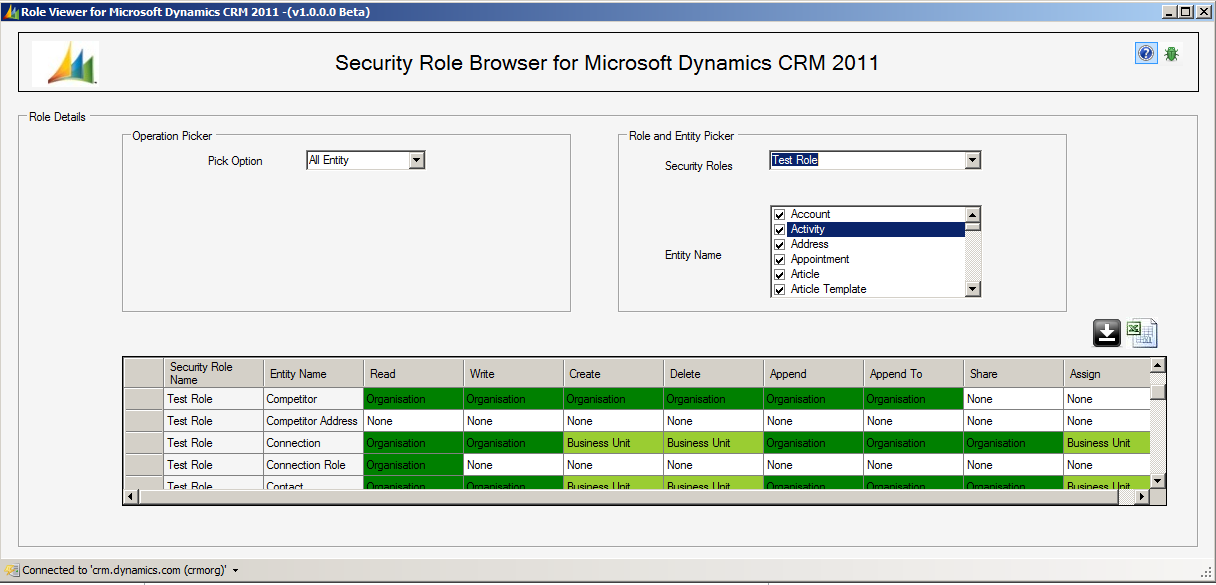Select Activity item in entity list

pos(876,229)
